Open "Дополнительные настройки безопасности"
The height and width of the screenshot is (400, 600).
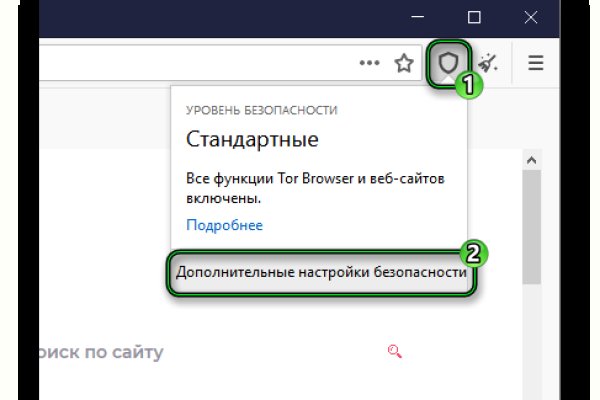point(321,272)
